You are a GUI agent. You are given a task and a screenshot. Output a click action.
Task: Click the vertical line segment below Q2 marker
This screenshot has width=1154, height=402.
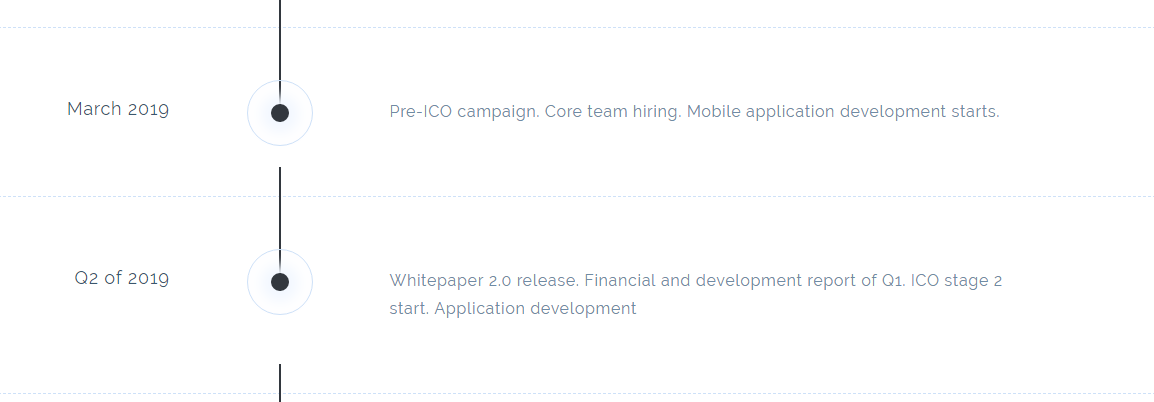(280, 383)
